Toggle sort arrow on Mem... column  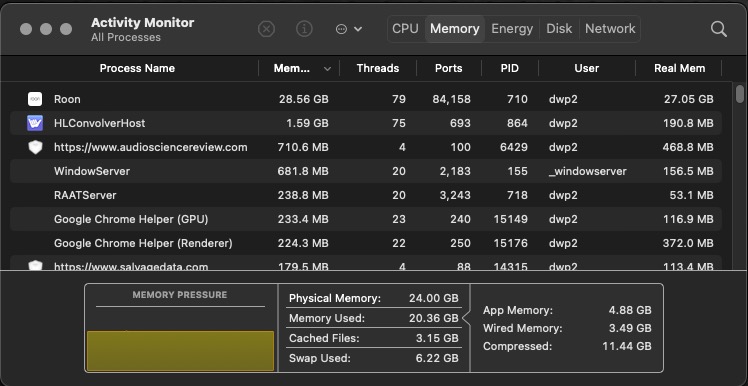(x=327, y=69)
